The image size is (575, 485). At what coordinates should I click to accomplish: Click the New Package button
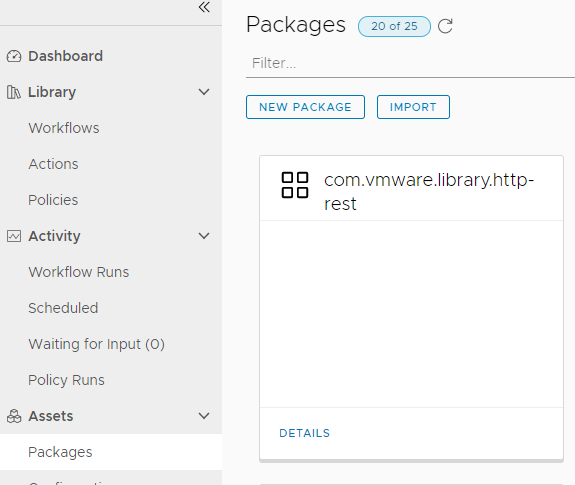pyautogui.click(x=305, y=107)
